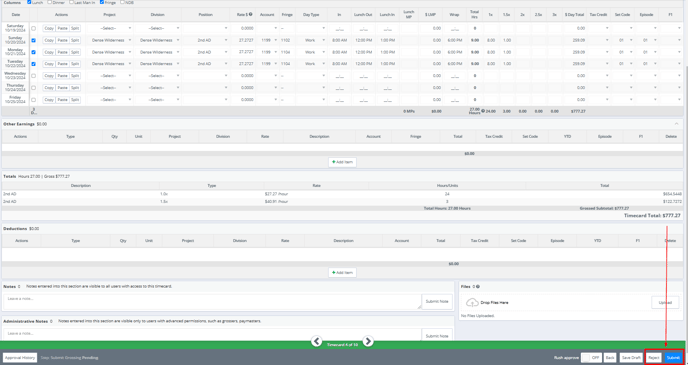Check the Saturday 10/19 row checkbox
688x365 pixels.
(x=33, y=28)
